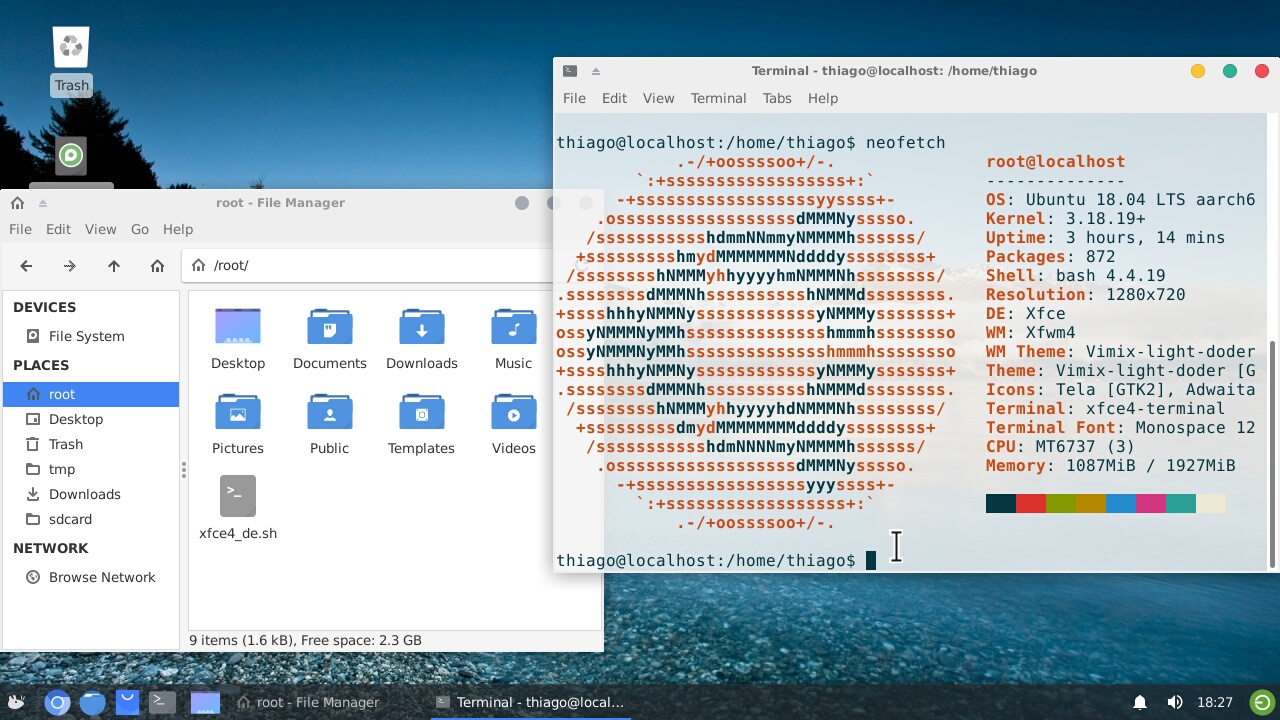
Task: Open the Tabs menu in Terminal
Action: coord(777,98)
